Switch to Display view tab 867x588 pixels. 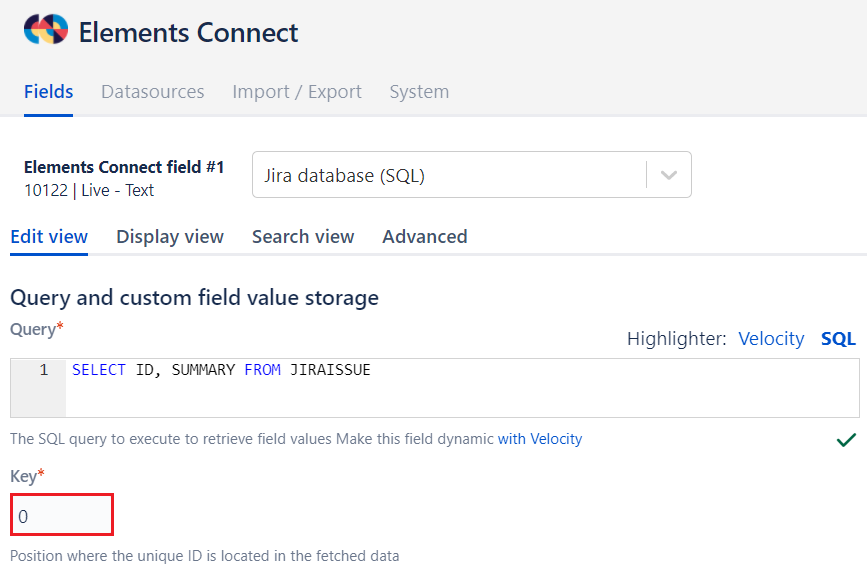click(170, 237)
